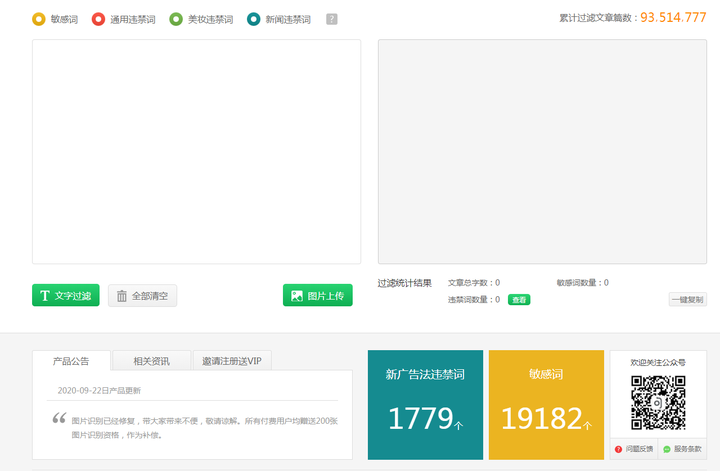Screen dimensions: 720x471
Task: Click the 违禁词数量 statistic label
Action: (474, 300)
